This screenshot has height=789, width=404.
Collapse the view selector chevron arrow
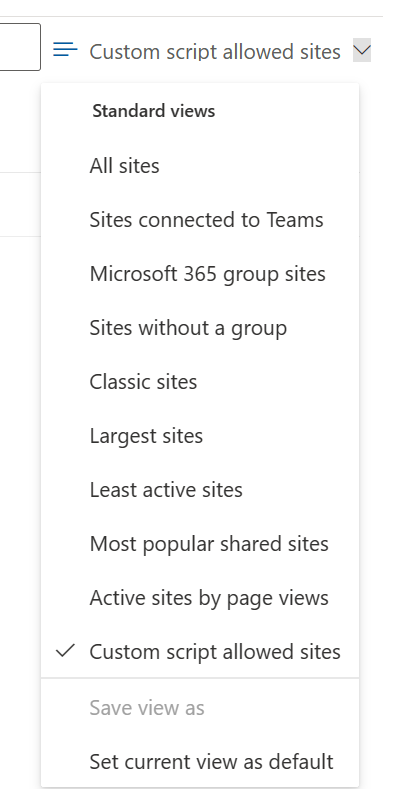point(362,50)
